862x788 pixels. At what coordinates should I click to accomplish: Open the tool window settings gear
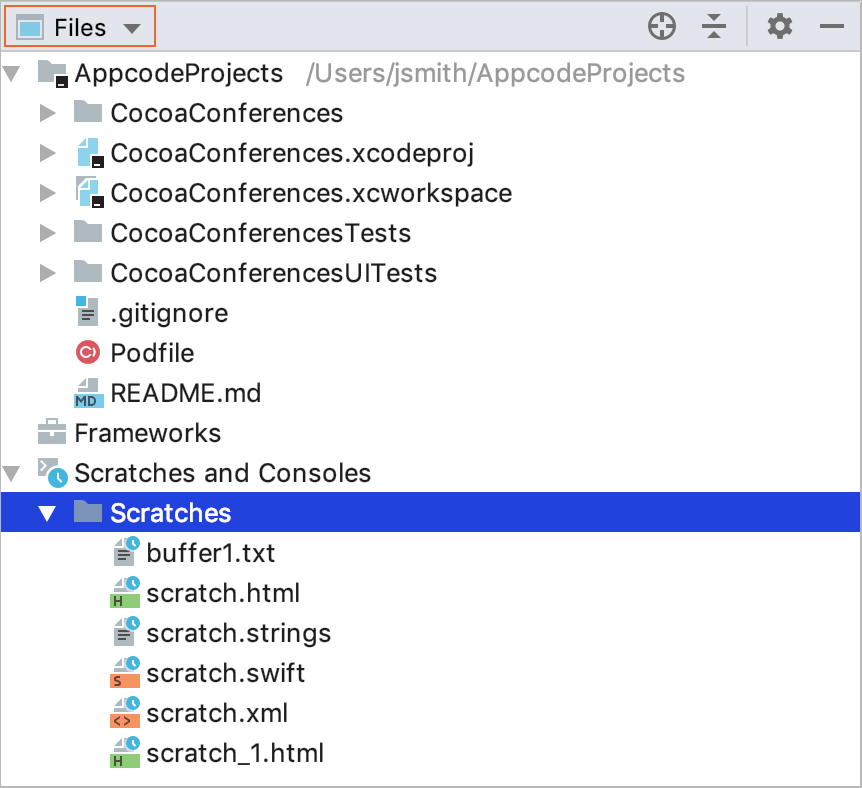tap(780, 27)
